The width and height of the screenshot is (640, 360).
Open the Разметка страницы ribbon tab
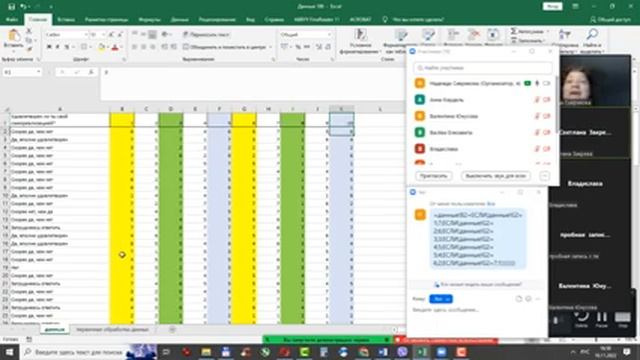[x=107, y=19]
